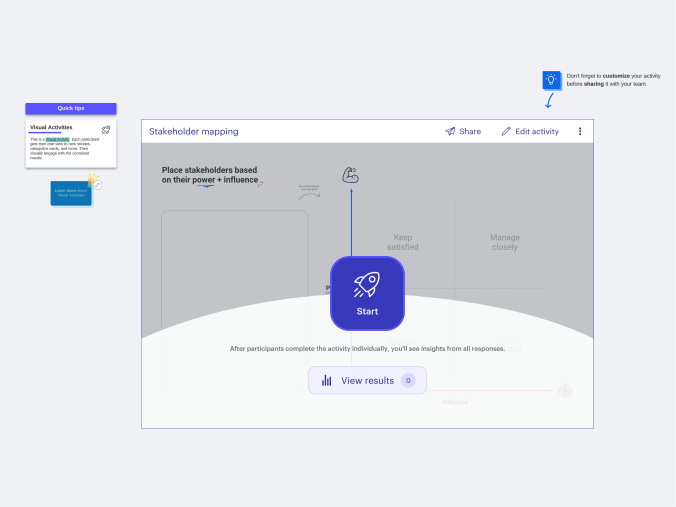Click the Stakeholder mapping title
Image resolution: width=676 pixels, height=507 pixels.
click(x=194, y=131)
